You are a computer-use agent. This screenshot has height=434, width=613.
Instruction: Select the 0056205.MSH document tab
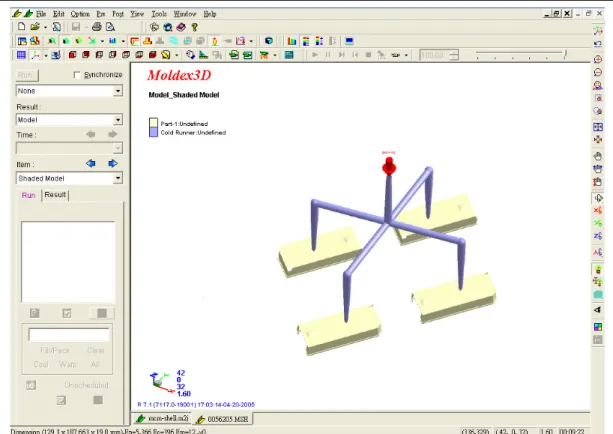coord(223,419)
